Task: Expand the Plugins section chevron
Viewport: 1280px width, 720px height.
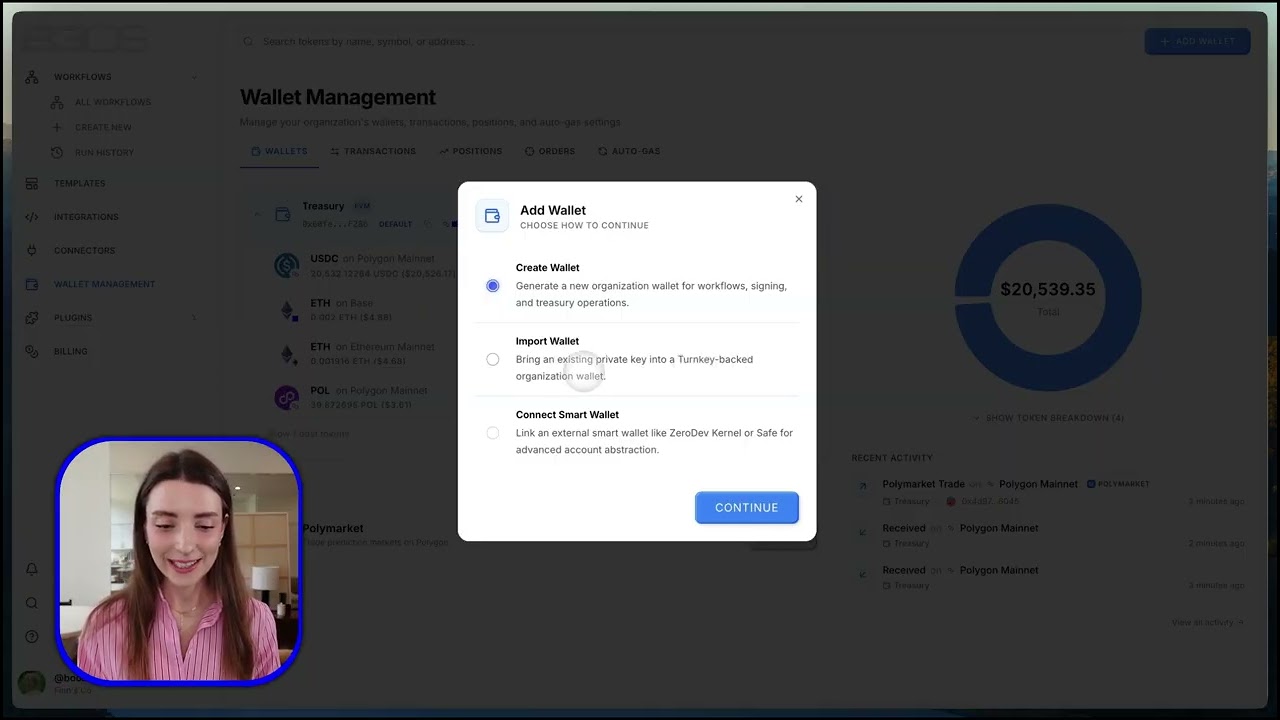Action: click(x=194, y=318)
